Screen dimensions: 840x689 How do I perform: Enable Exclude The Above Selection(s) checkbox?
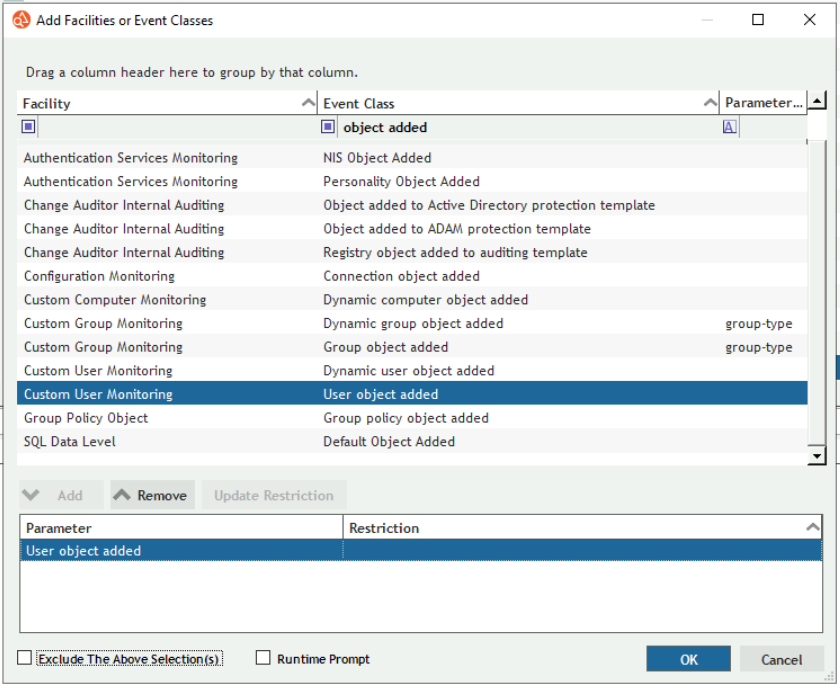click(25, 658)
